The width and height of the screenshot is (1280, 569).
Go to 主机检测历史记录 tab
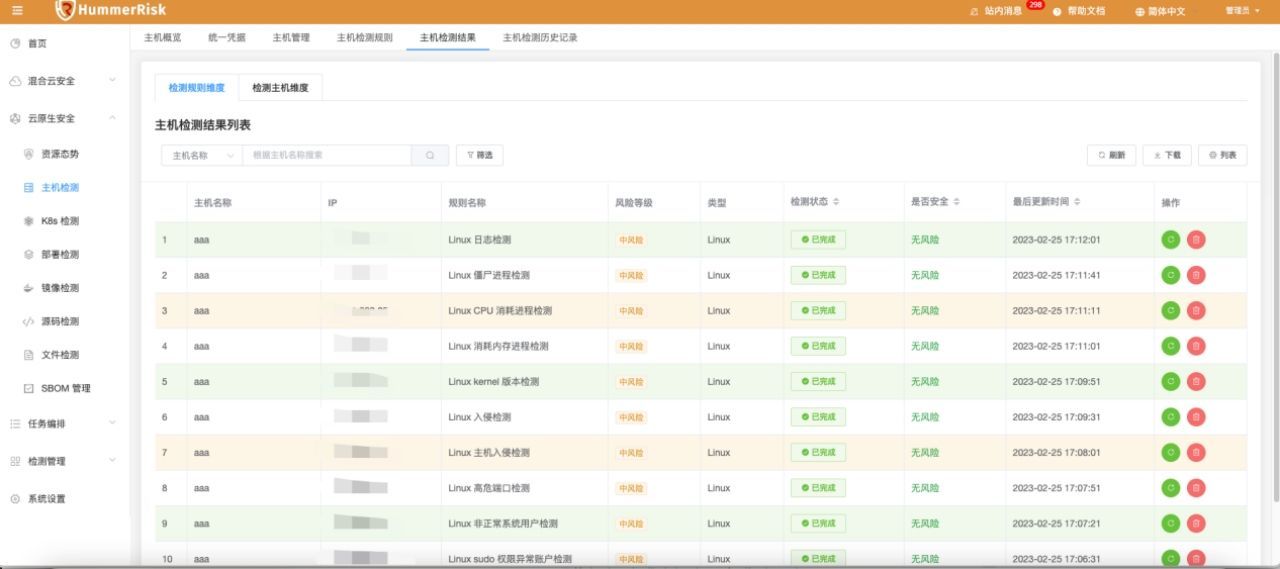click(539, 37)
